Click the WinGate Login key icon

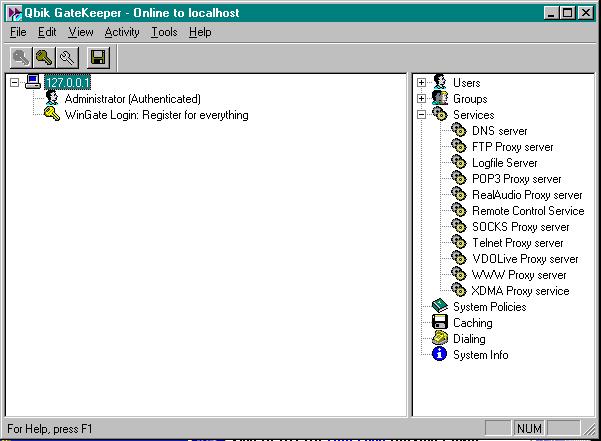click(x=52, y=114)
